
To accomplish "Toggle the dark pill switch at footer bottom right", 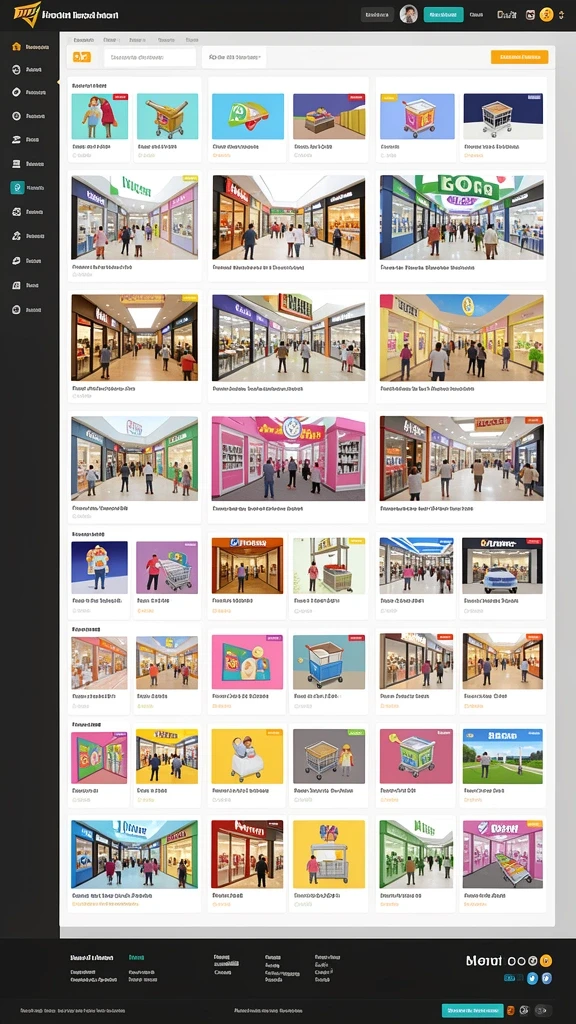I will [x=544, y=1010].
